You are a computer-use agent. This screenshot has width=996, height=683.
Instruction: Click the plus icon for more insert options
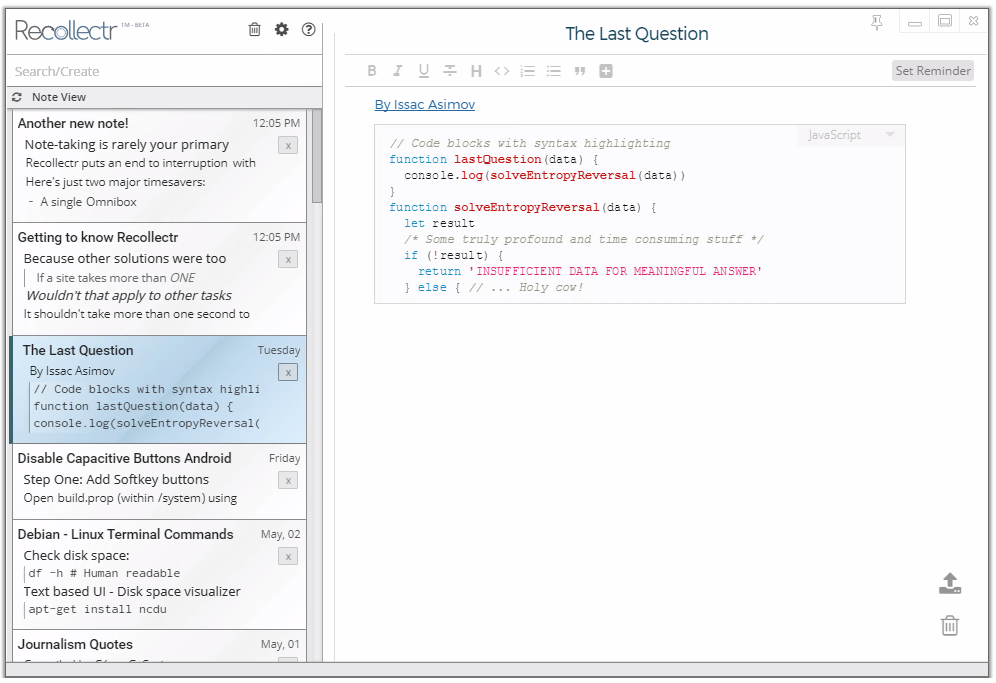pyautogui.click(x=606, y=71)
